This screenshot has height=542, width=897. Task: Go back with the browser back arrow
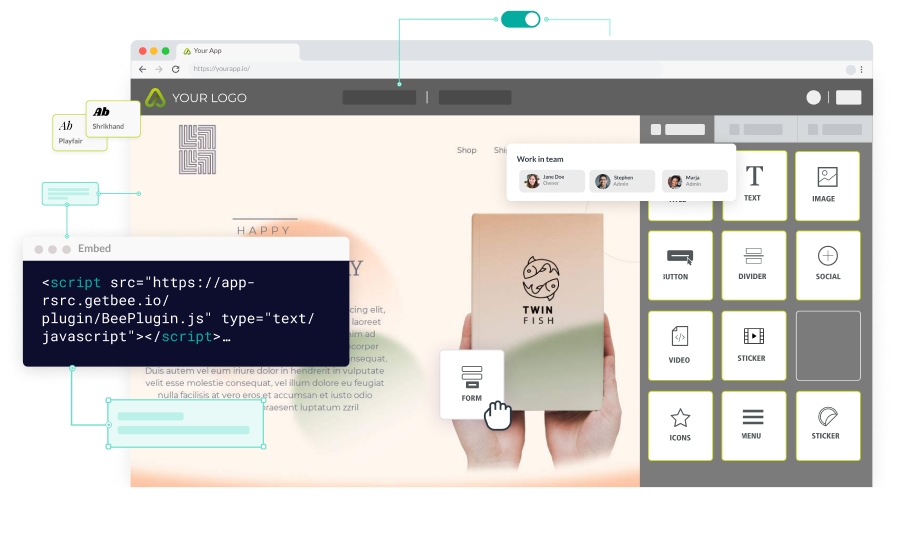[x=142, y=69]
